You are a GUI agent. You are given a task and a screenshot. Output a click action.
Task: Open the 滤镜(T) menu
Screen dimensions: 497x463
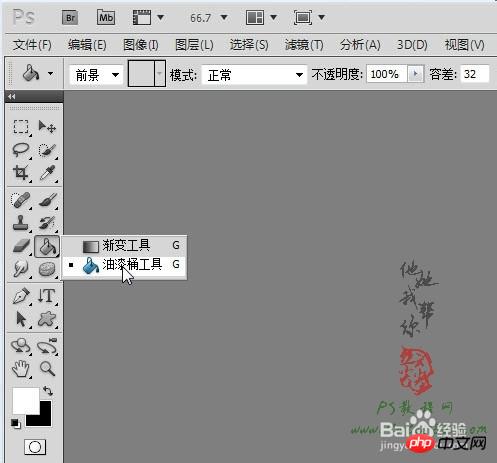[x=304, y=45]
